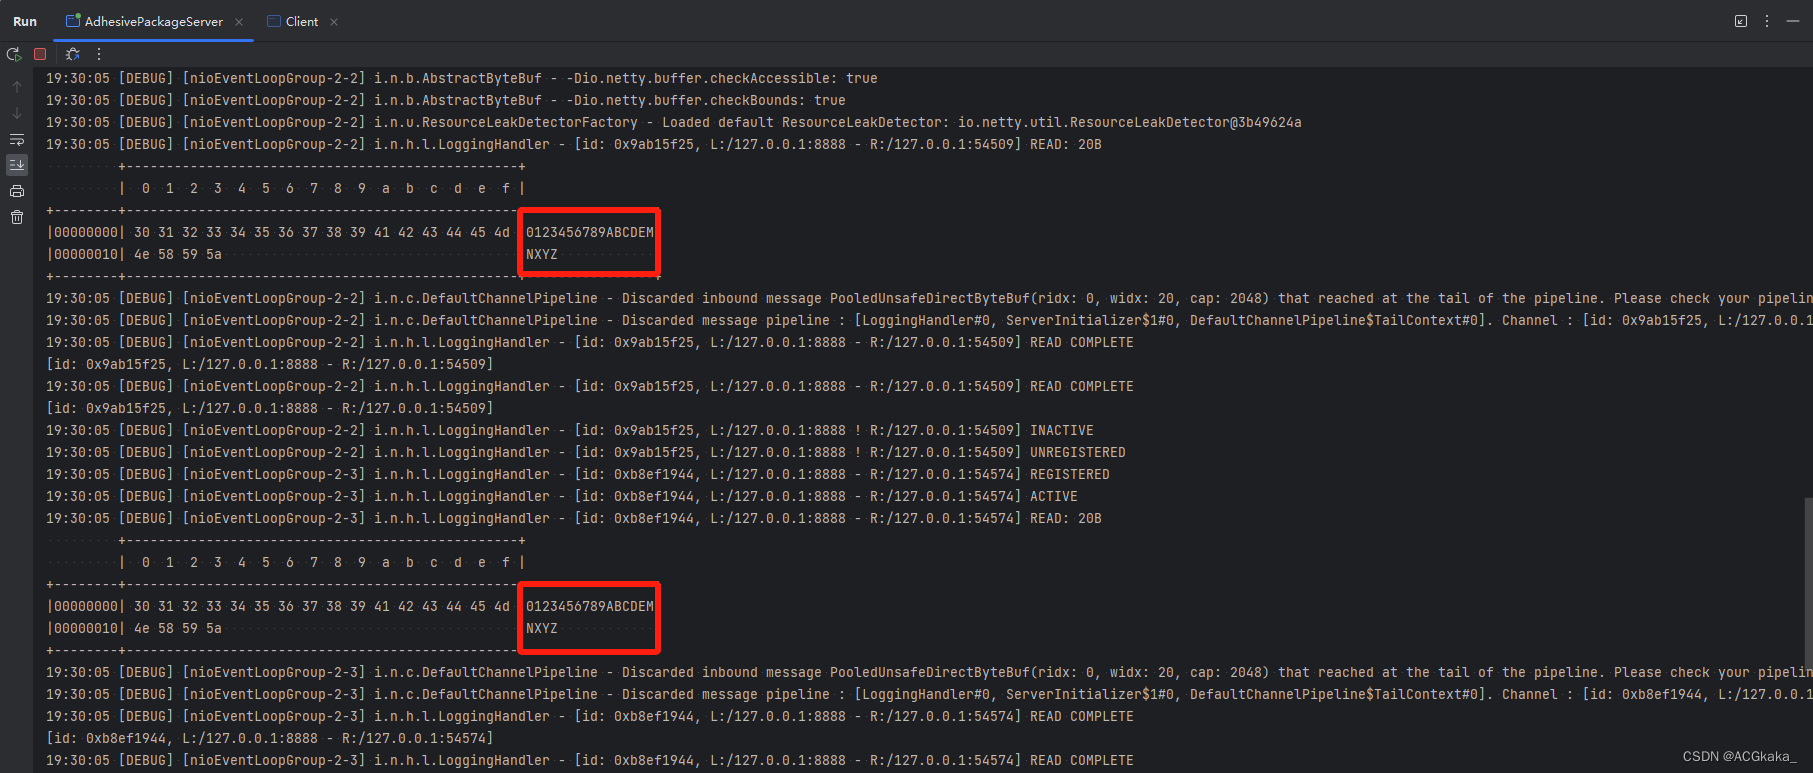Jump up the stack trace with up arrow

17,87
